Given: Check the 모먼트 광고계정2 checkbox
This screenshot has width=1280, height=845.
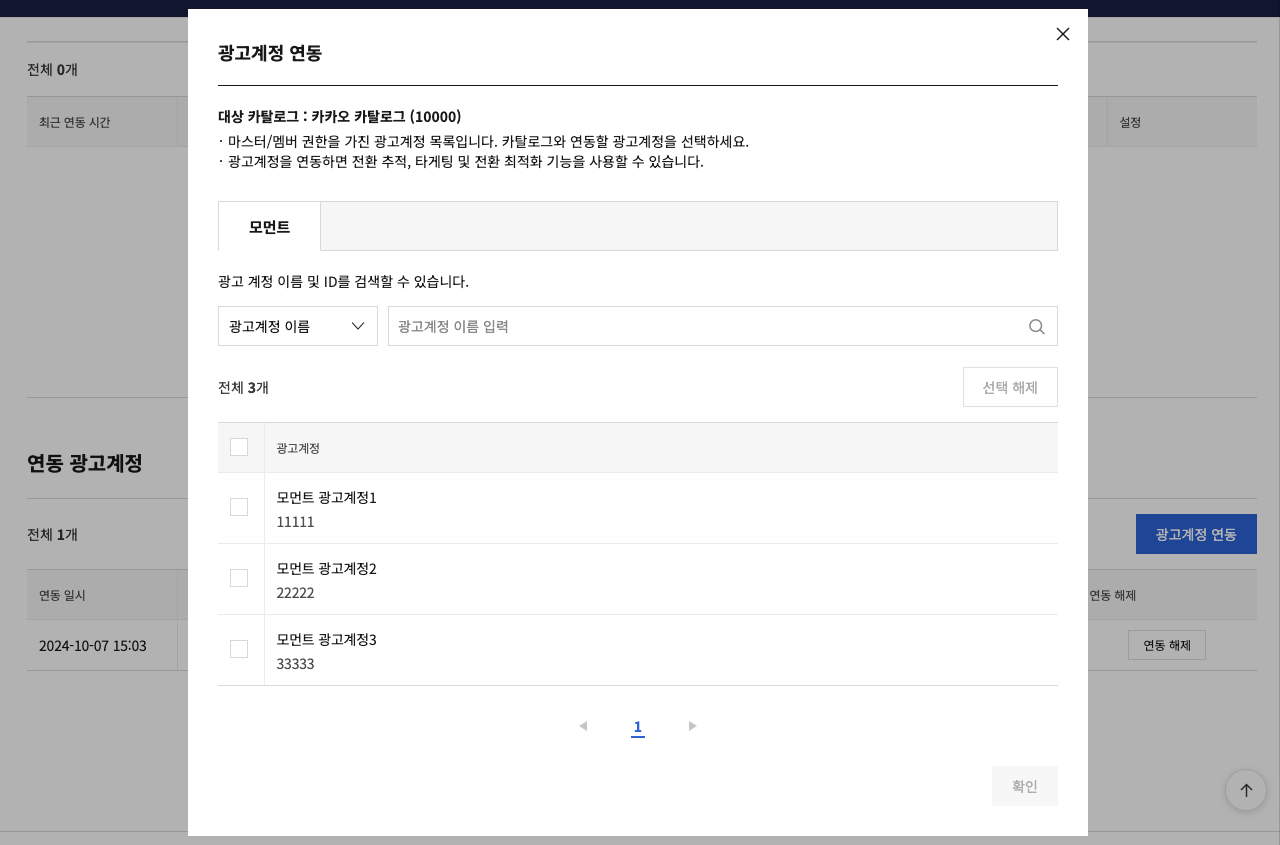Looking at the screenshot, I should click(239, 578).
